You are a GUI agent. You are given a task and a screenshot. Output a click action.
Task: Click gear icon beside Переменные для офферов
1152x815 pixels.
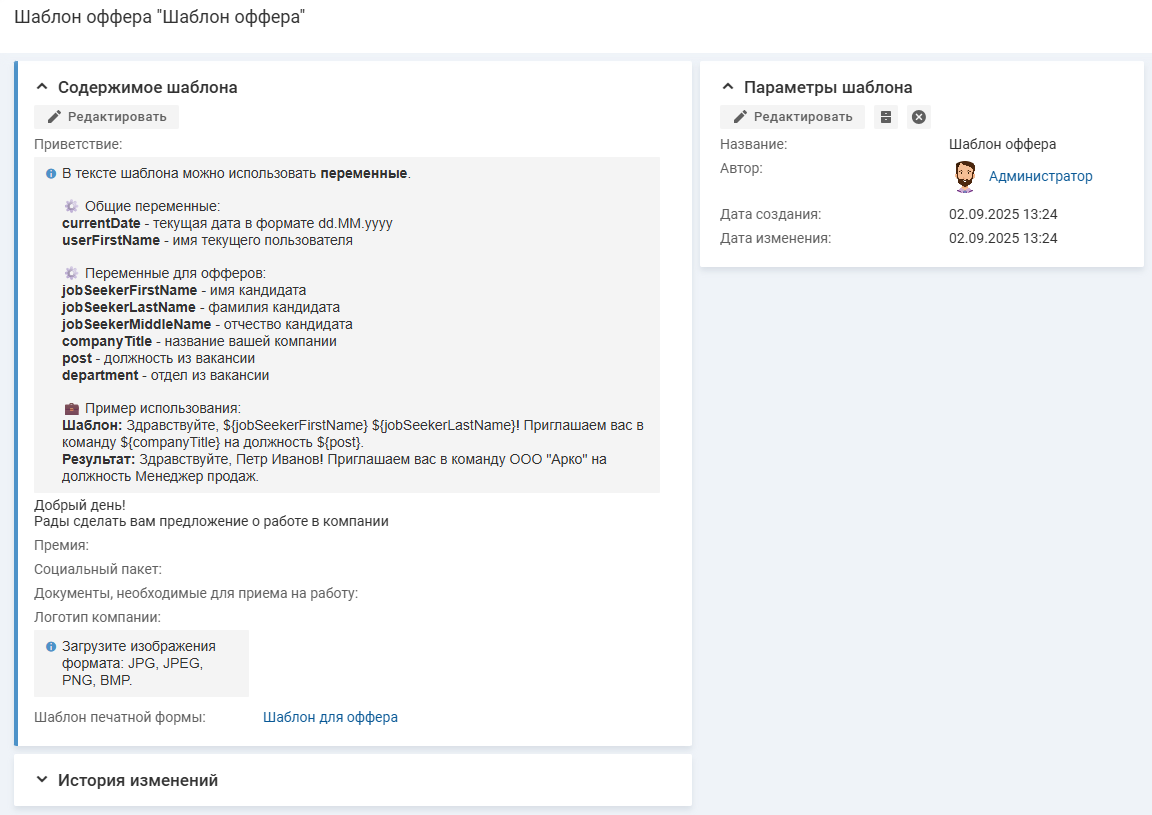[x=71, y=273]
